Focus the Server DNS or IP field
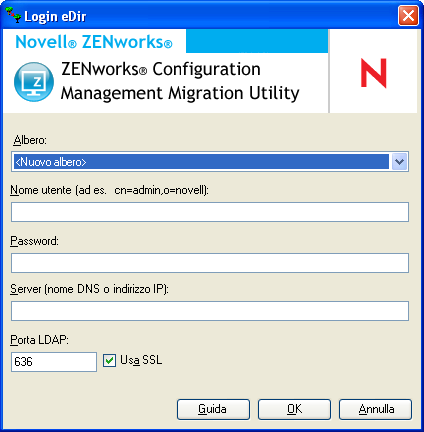424x432 pixels. (210, 311)
